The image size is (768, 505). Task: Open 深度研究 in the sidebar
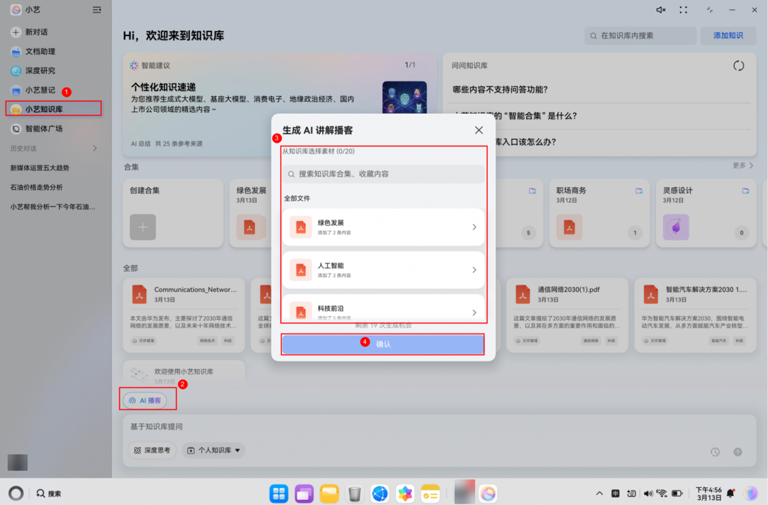(x=33, y=71)
